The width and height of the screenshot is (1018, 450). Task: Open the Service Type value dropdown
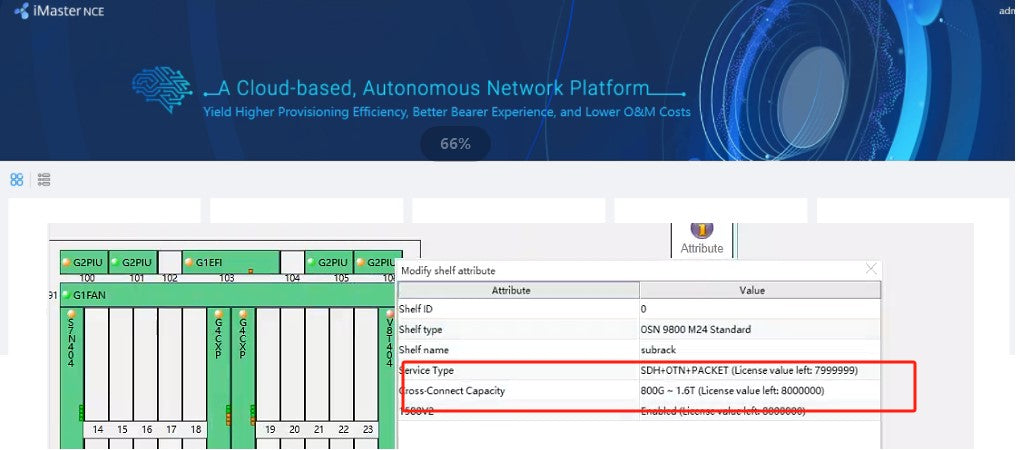tap(760, 371)
